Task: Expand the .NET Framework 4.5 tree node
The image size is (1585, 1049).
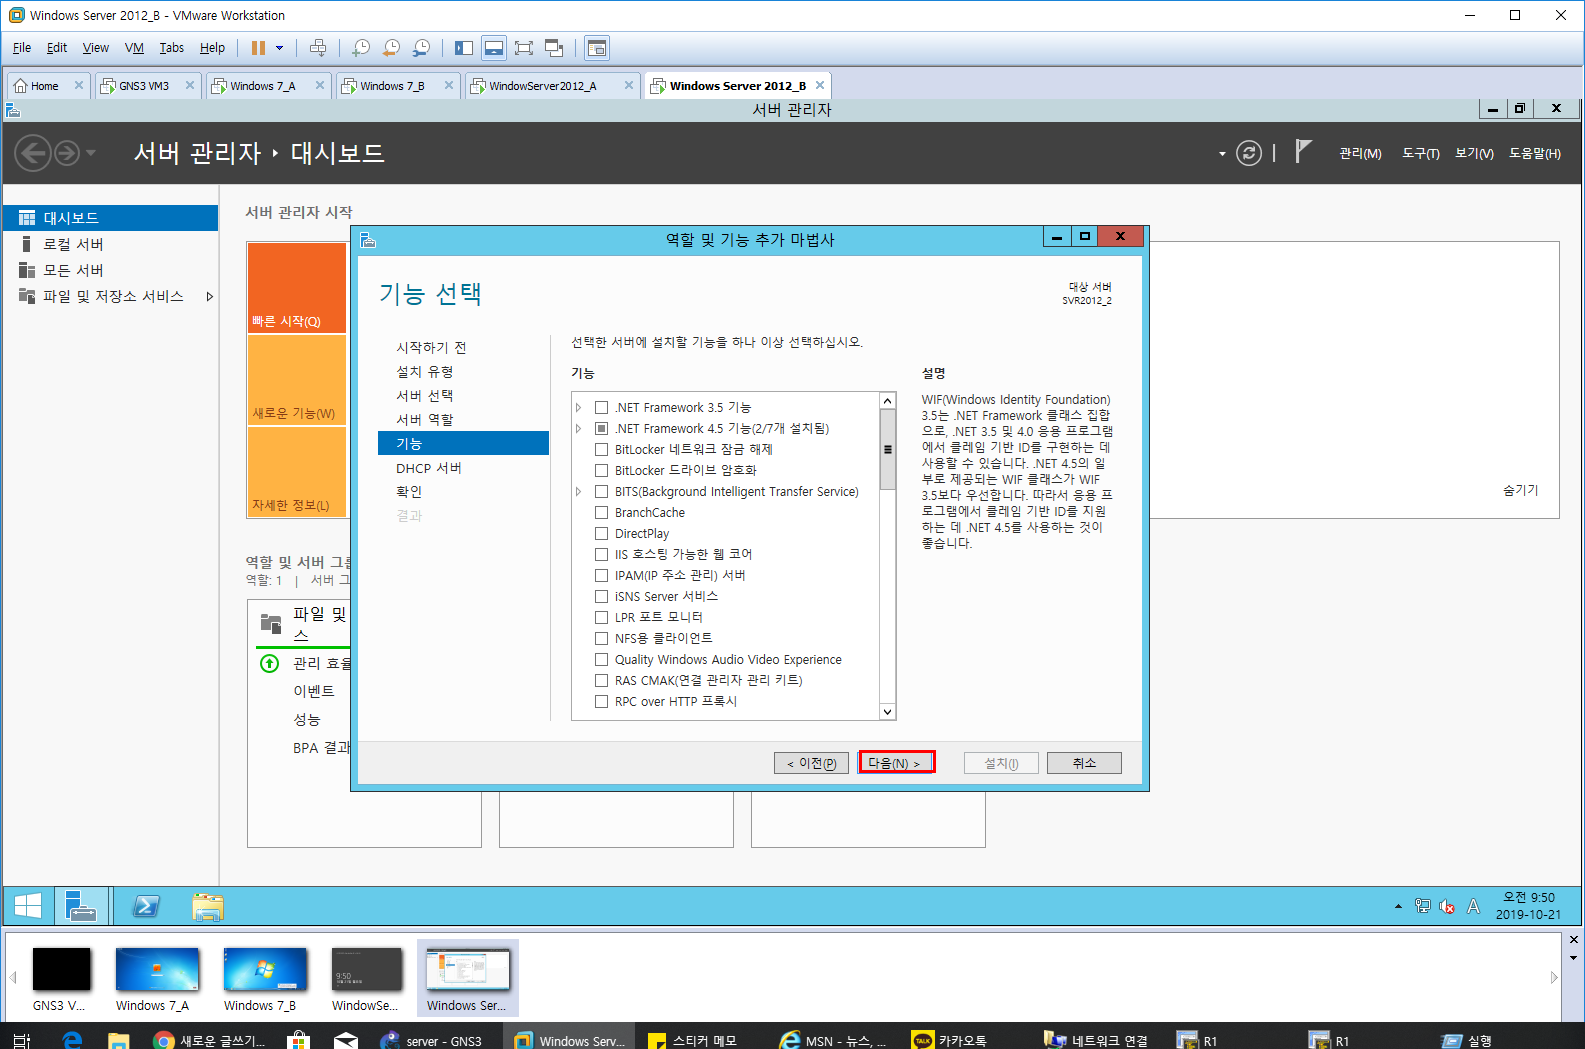Action: pos(578,428)
